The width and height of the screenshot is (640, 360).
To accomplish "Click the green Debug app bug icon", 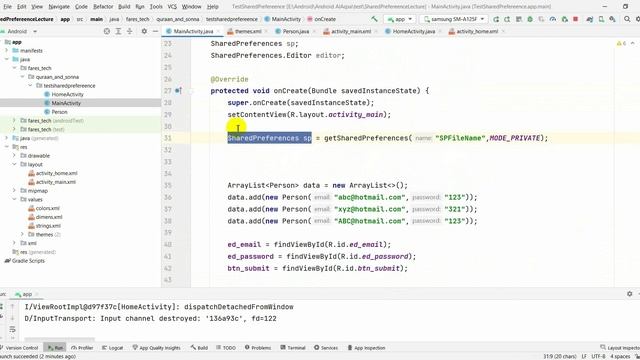I will 530,19.
